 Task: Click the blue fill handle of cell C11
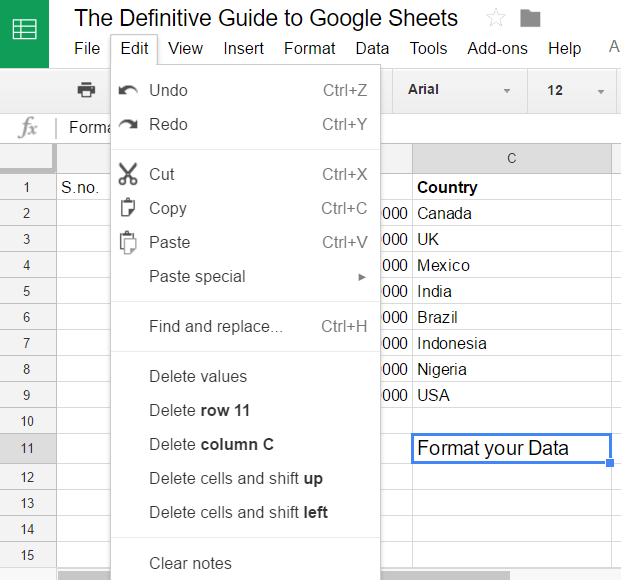click(610, 462)
